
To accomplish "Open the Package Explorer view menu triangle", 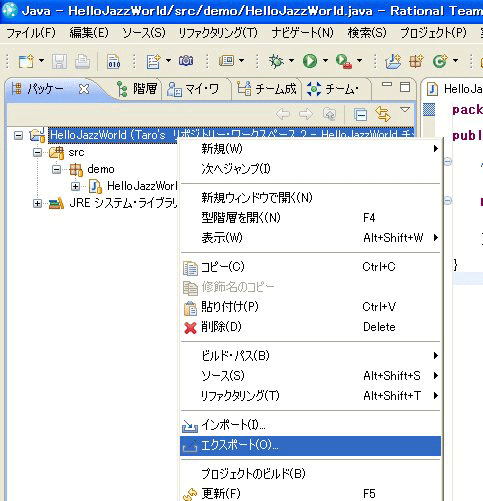I will tap(405, 109).
